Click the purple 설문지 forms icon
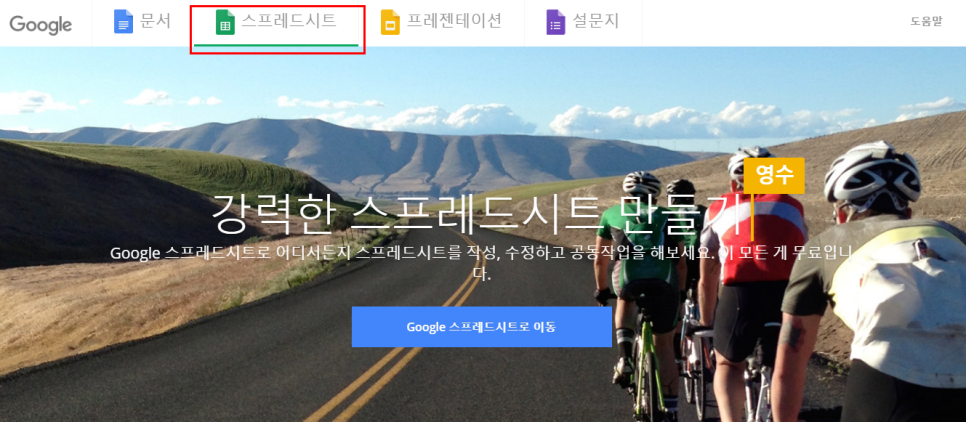Image resolution: width=966 pixels, height=422 pixels. pos(556,22)
